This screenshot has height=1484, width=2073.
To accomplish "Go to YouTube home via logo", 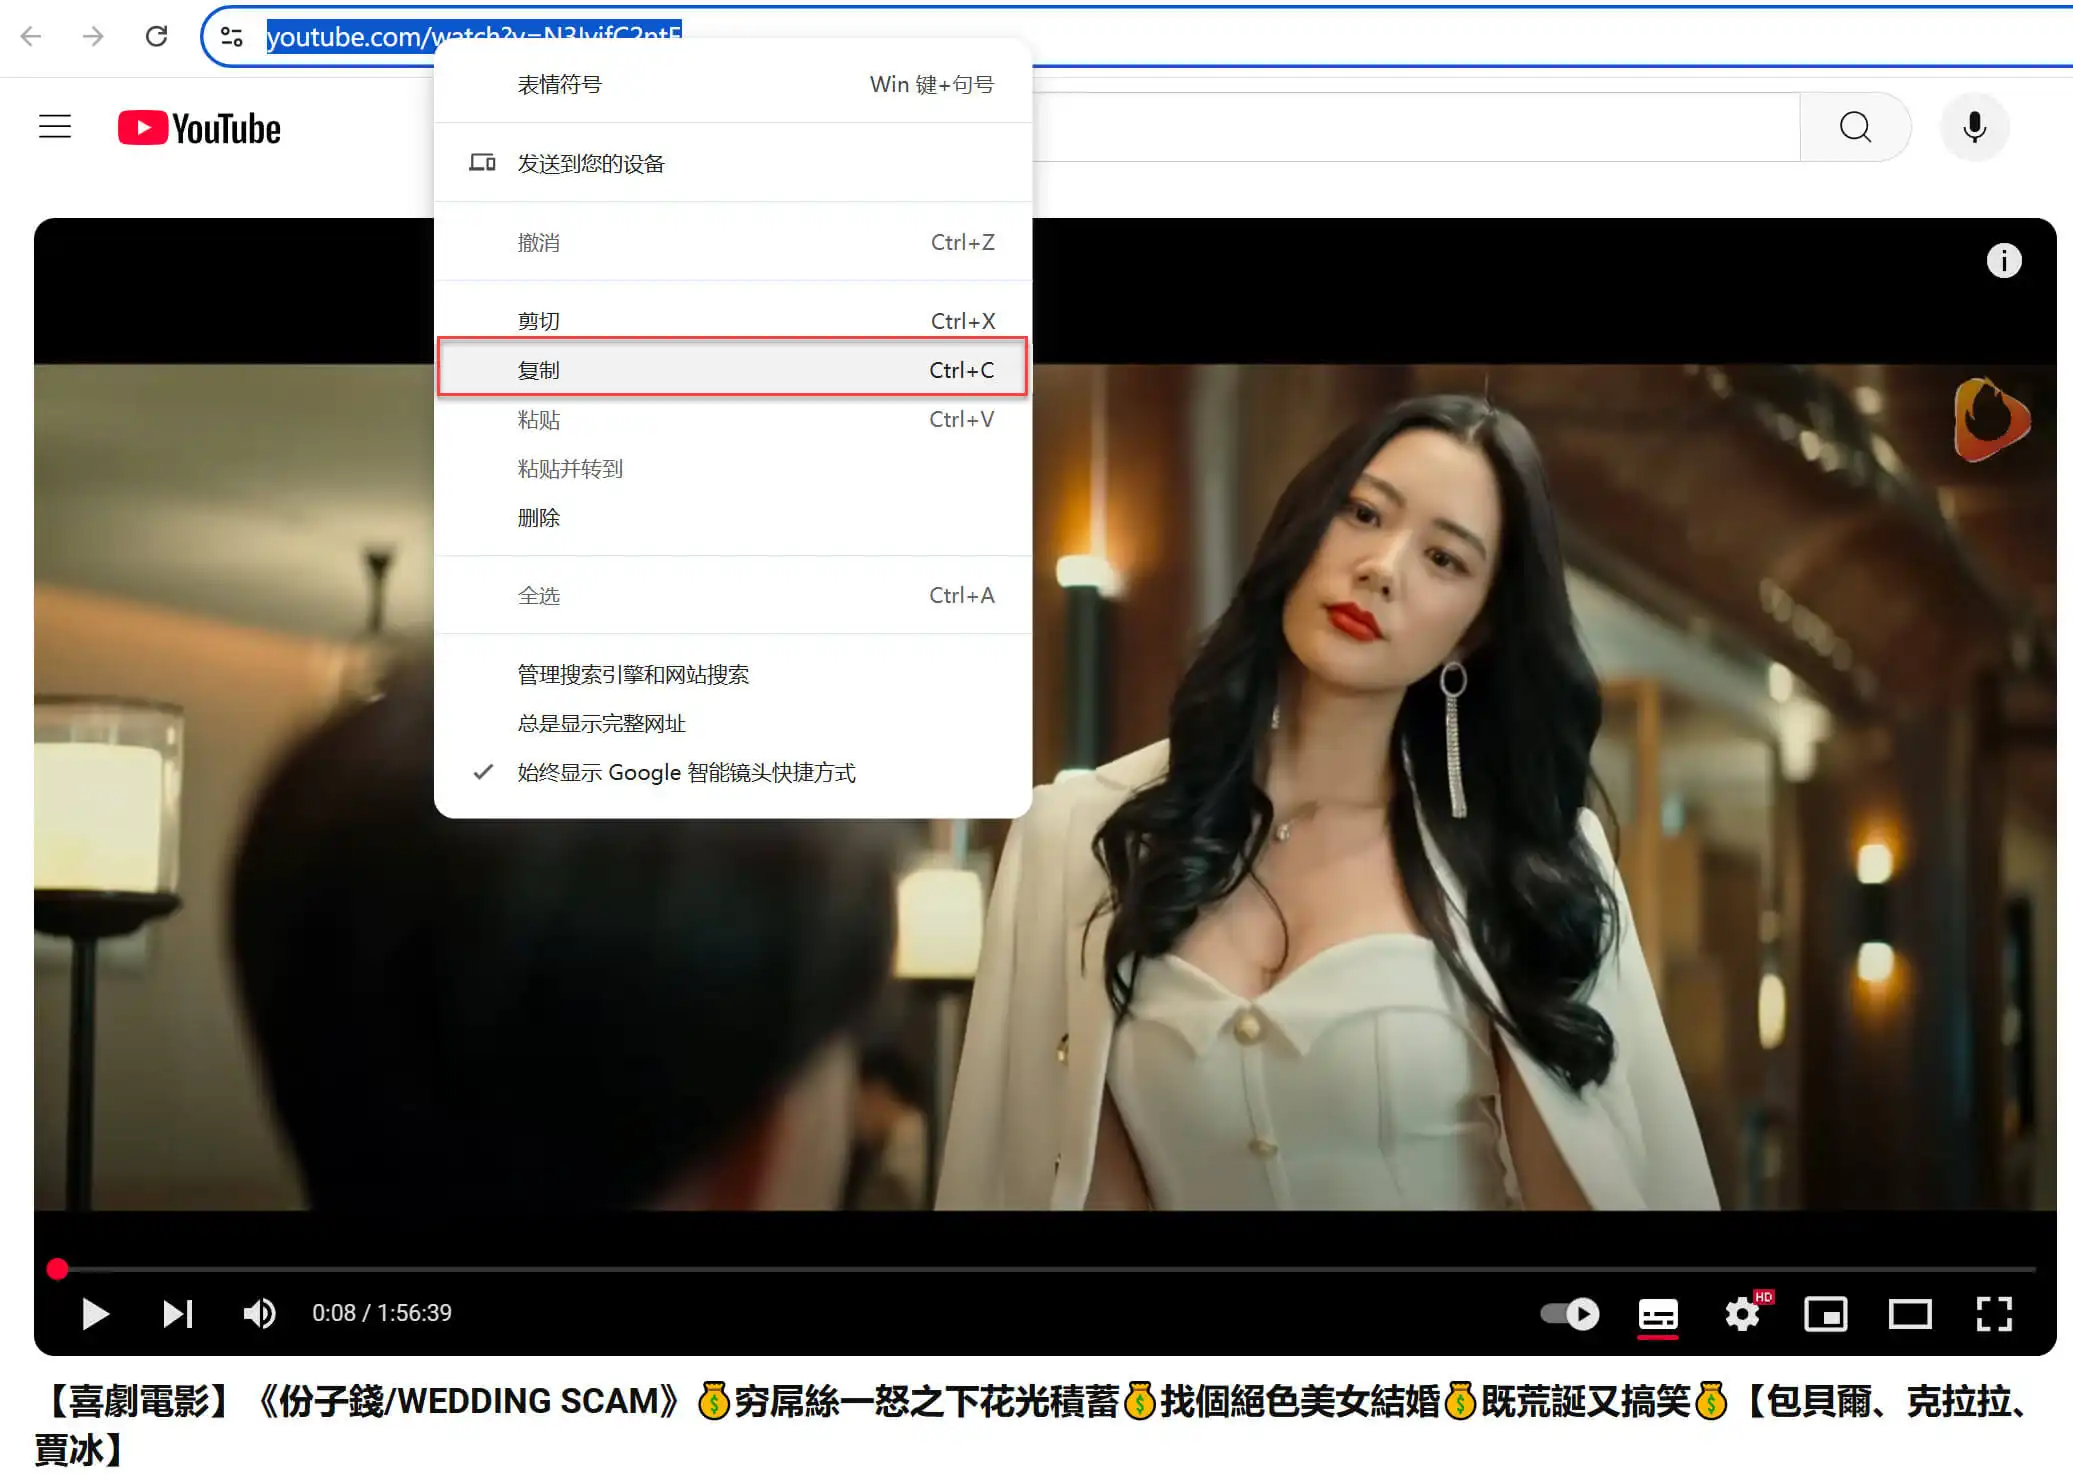I will (x=199, y=128).
